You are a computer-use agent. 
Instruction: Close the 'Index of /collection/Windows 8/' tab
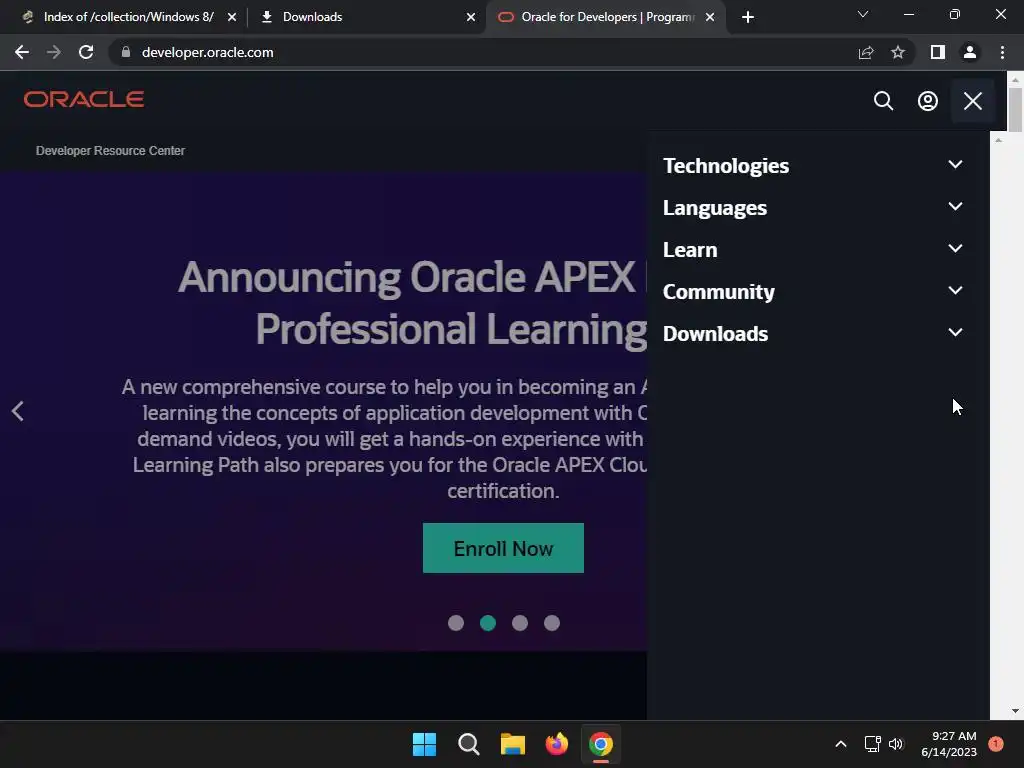232,17
